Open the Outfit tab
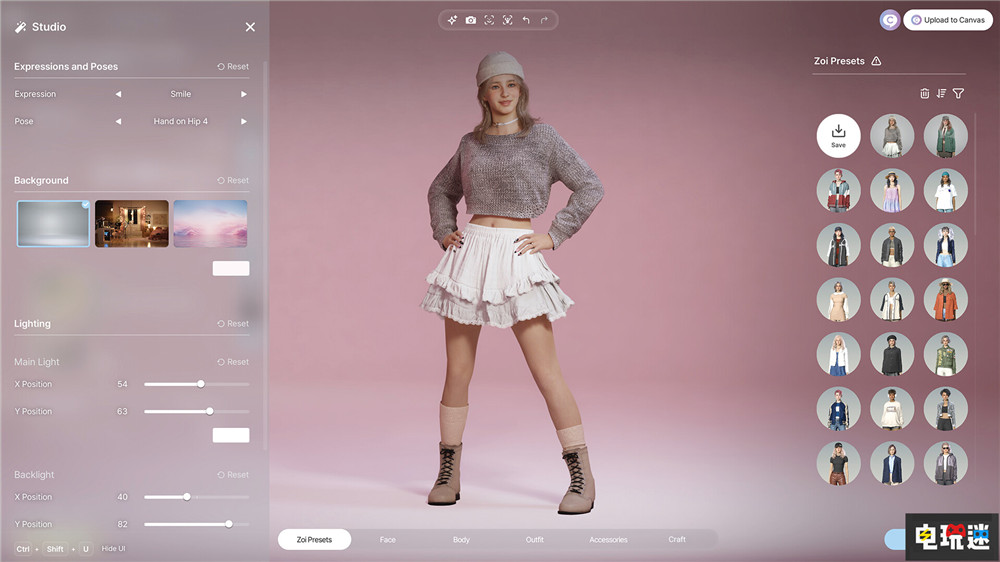 pos(535,540)
